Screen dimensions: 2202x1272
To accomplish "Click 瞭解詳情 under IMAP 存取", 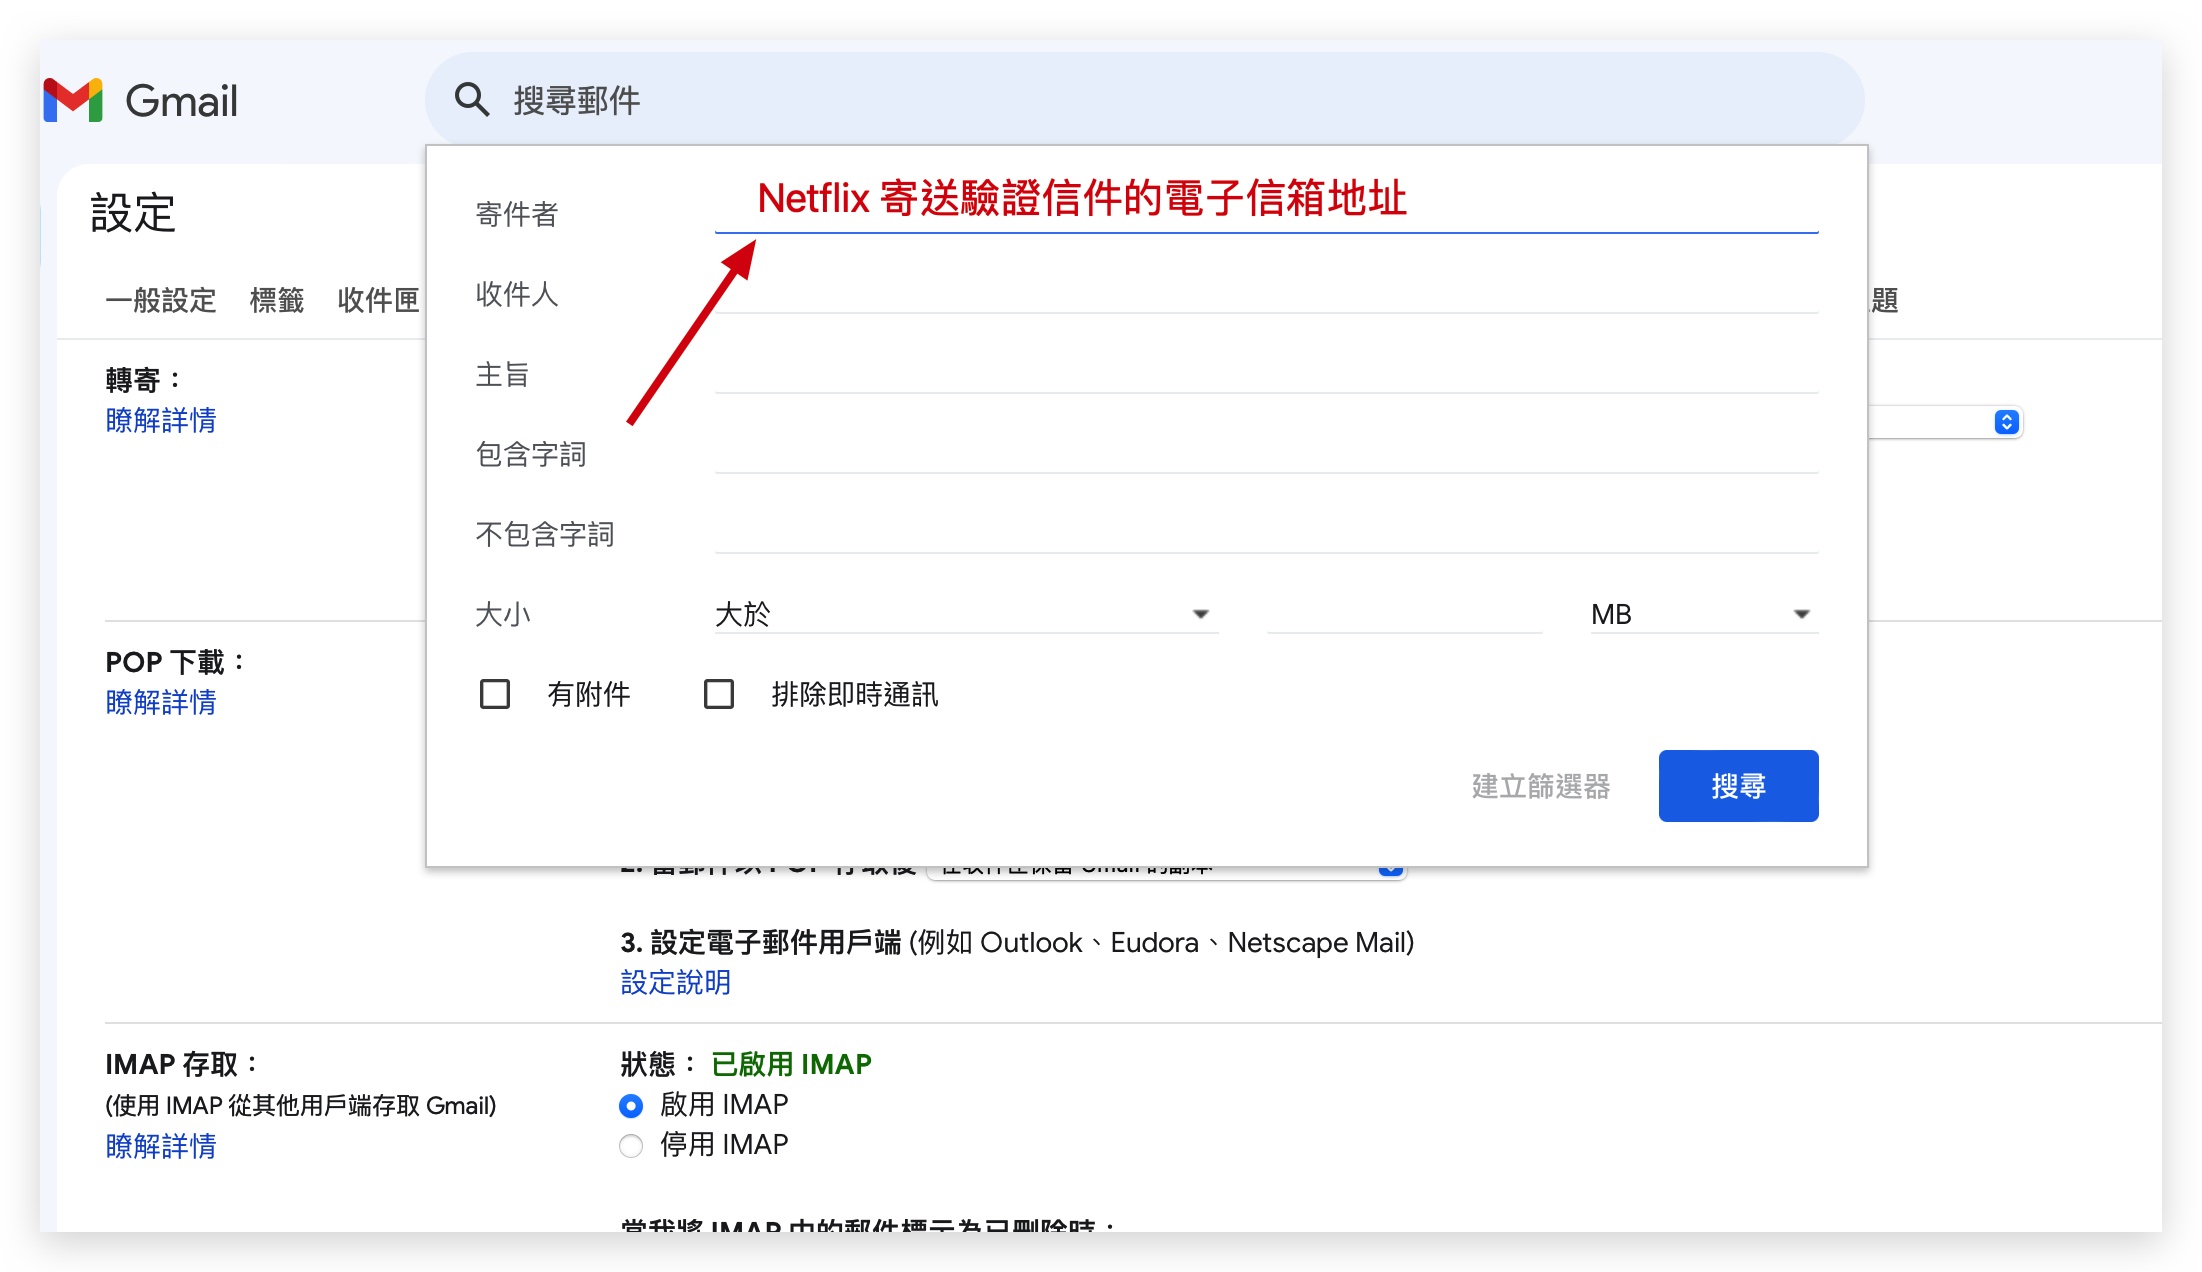I will point(161,1146).
